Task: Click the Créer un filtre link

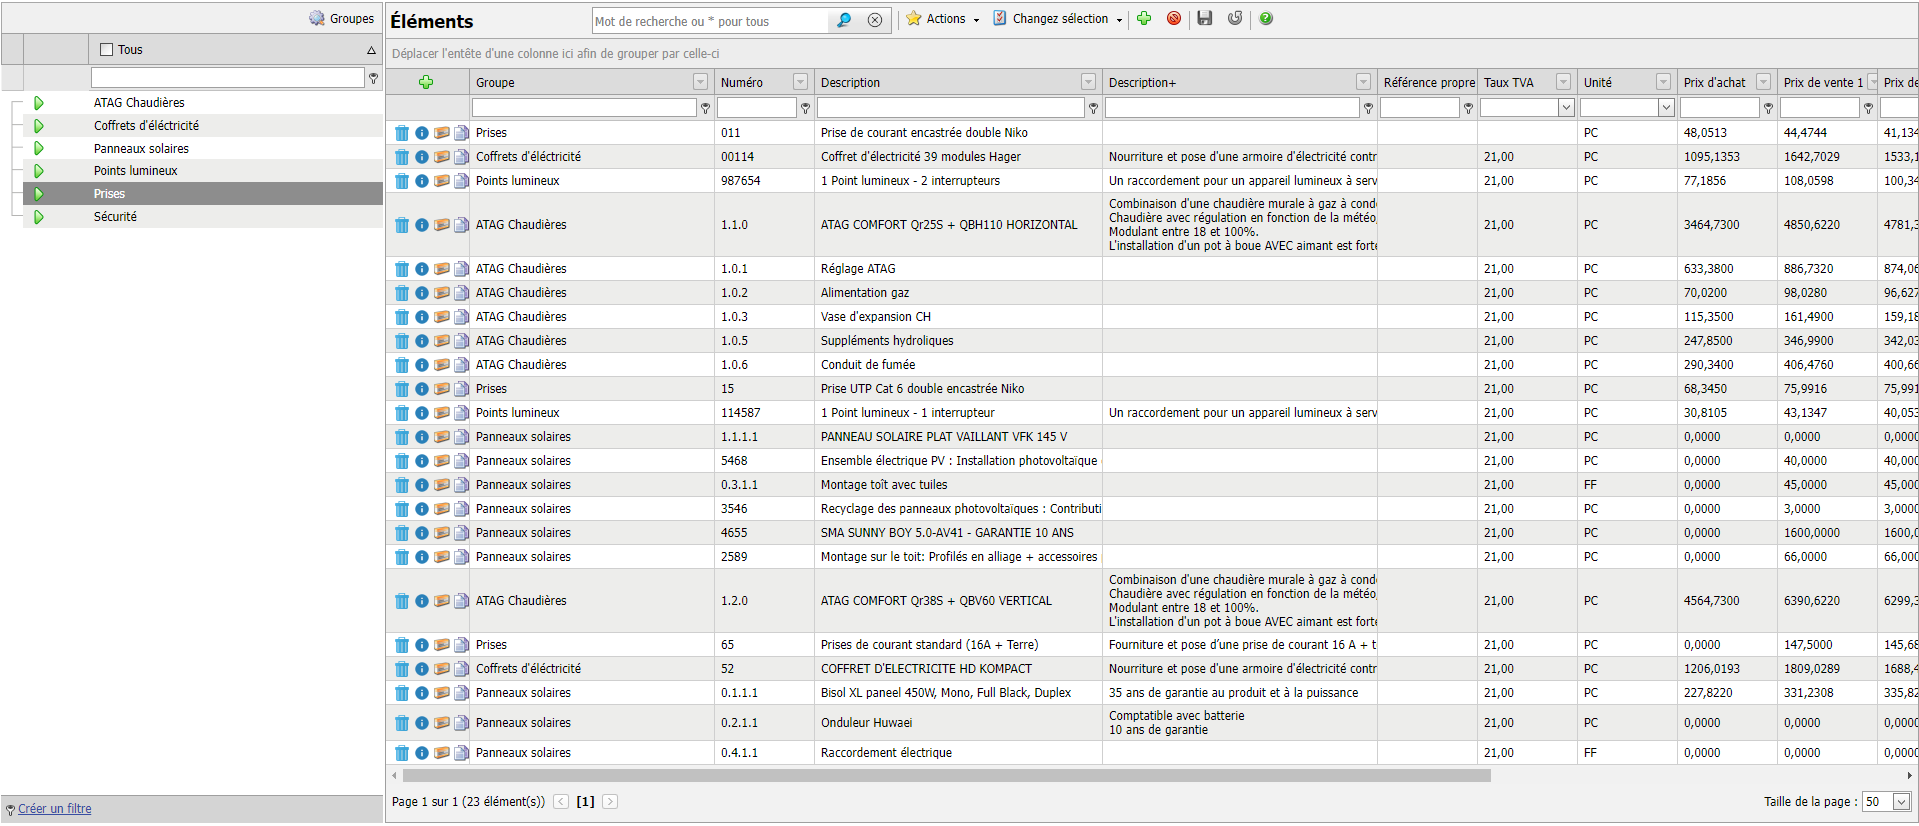Action: click(x=54, y=809)
